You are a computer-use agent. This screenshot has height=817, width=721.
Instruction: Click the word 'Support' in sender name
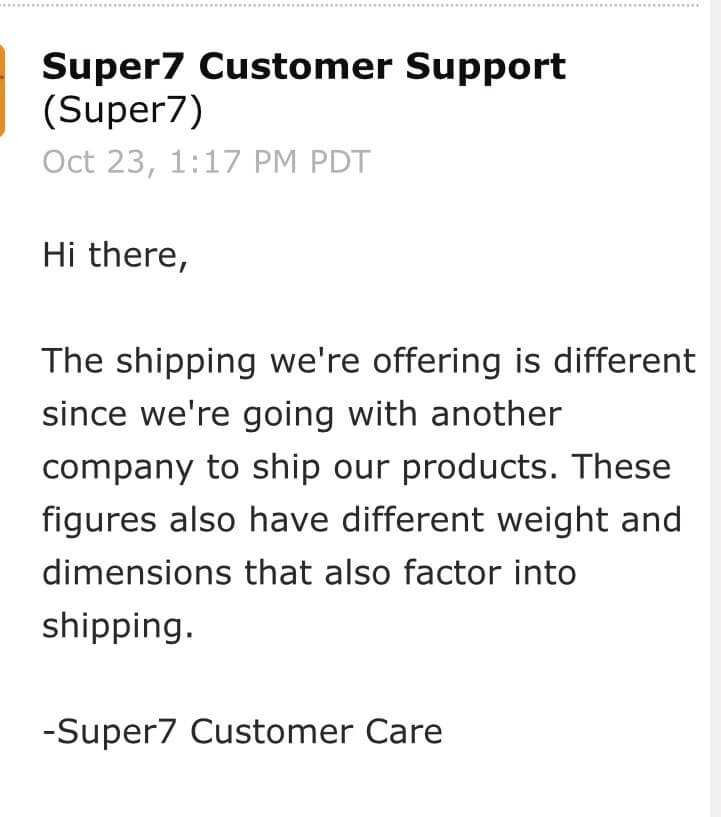(486, 68)
